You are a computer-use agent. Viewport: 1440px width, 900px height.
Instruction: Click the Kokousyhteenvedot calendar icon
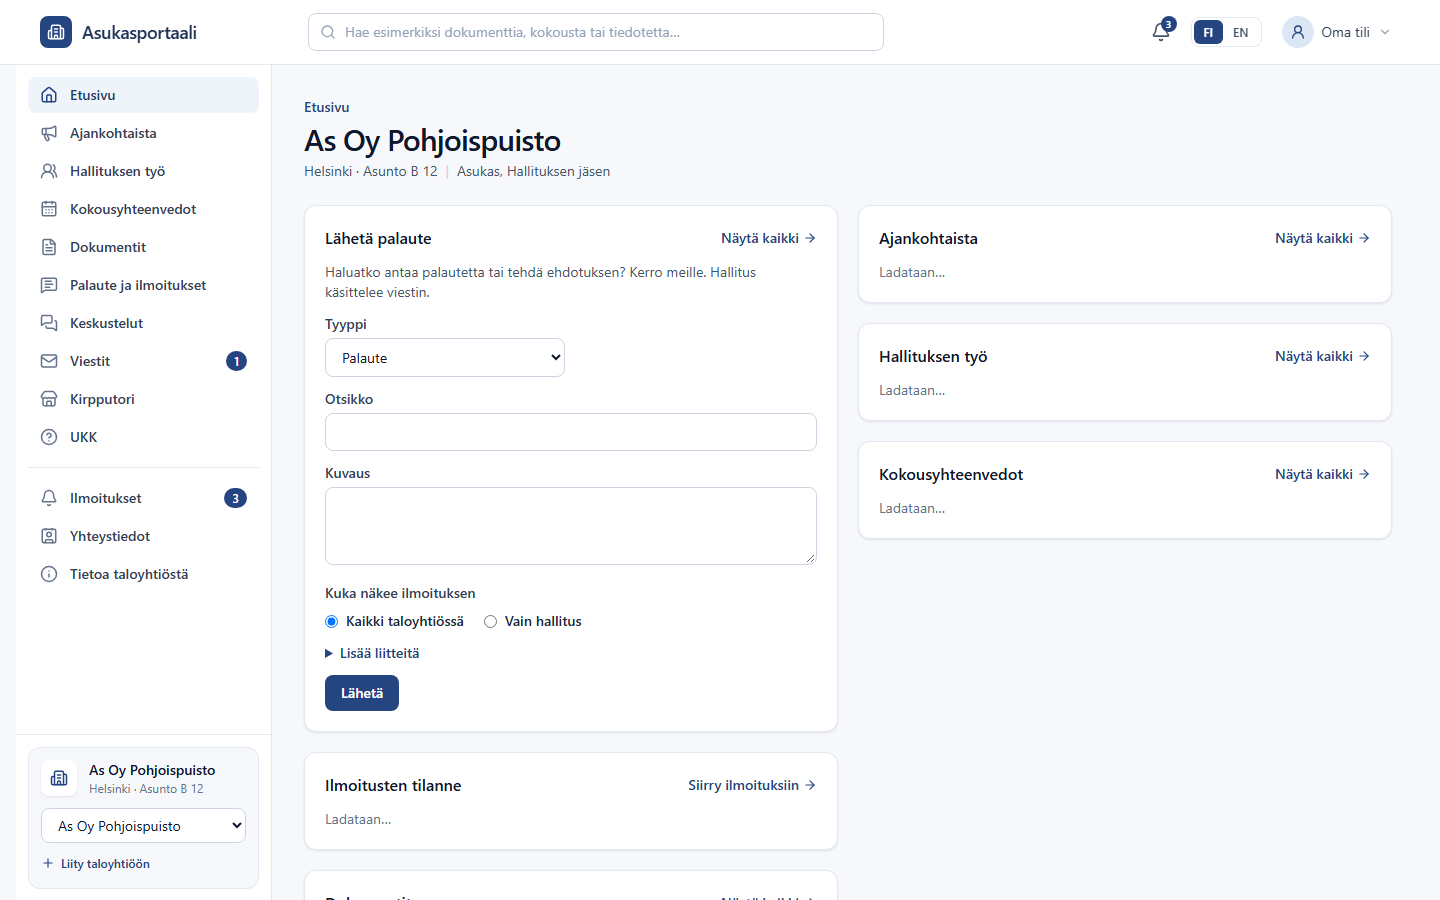pos(49,209)
